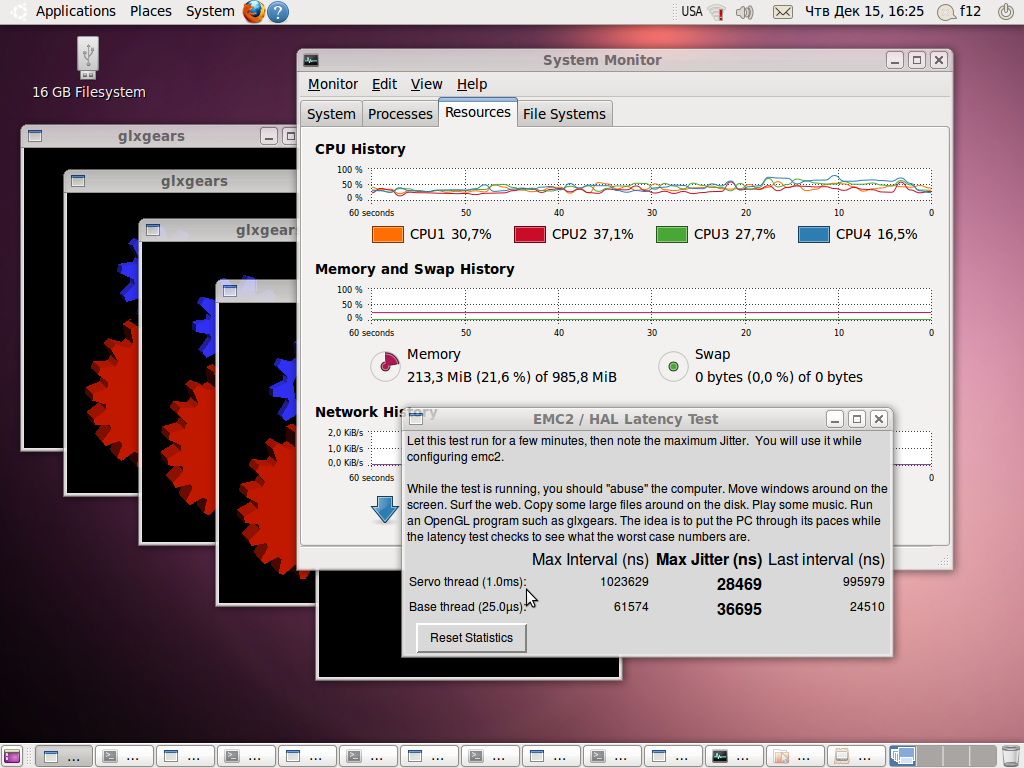
Task: Click the System Monitor taskbar button
Action: [733, 756]
